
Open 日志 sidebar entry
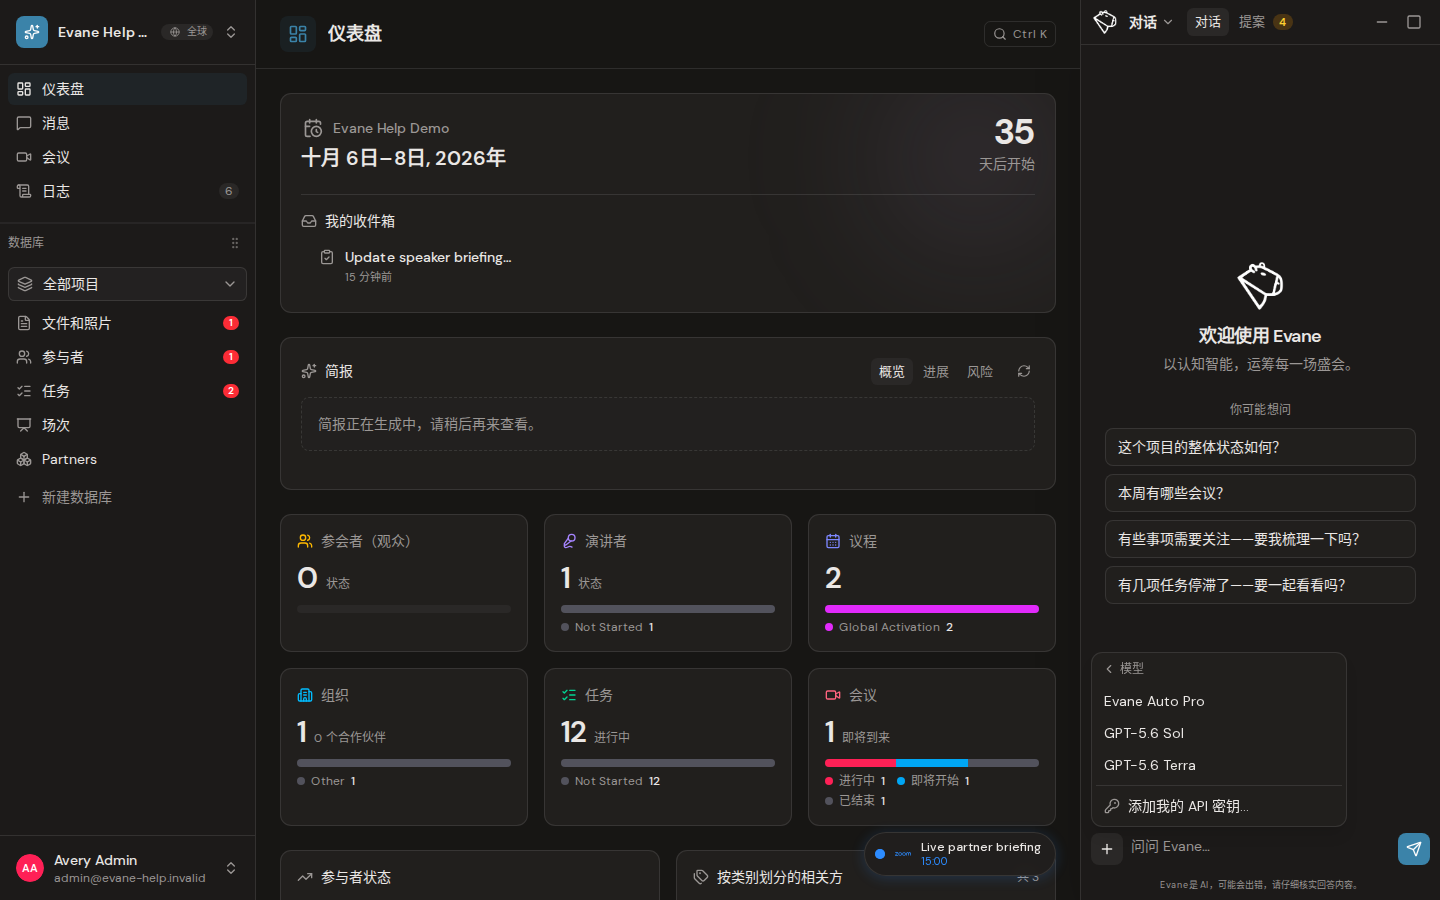tap(127, 191)
